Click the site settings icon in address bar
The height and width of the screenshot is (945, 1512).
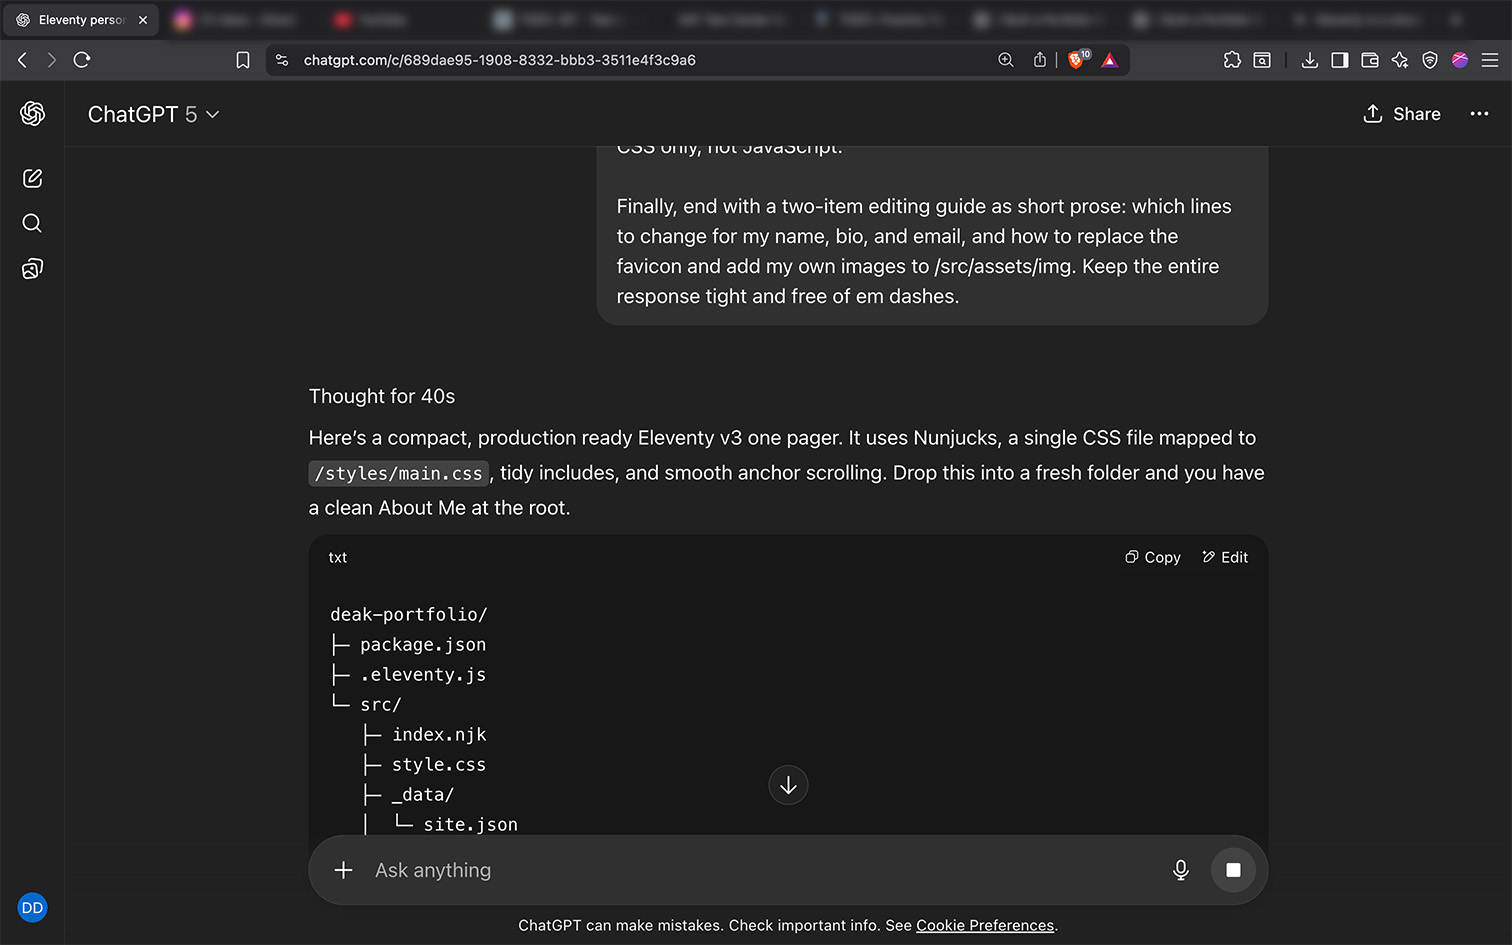(x=282, y=60)
